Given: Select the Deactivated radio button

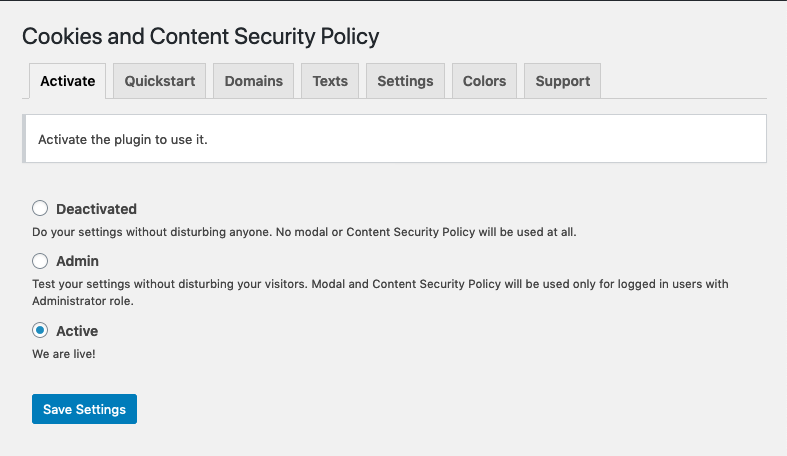Looking at the screenshot, I should tap(40, 209).
